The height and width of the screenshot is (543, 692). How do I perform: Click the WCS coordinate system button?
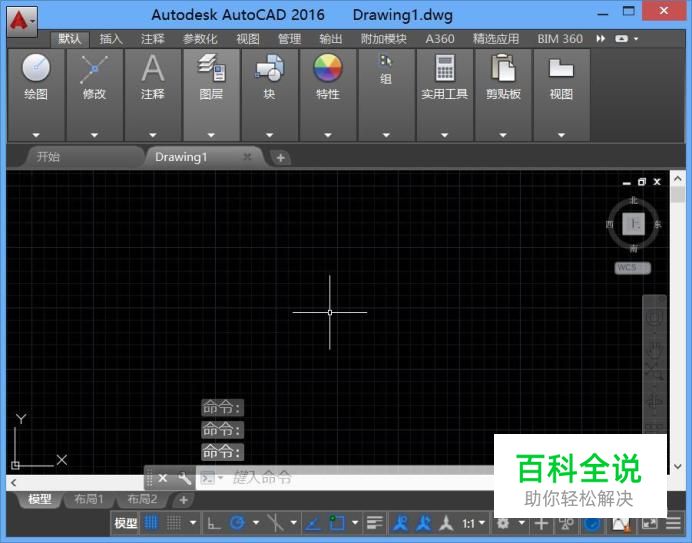[x=632, y=268]
